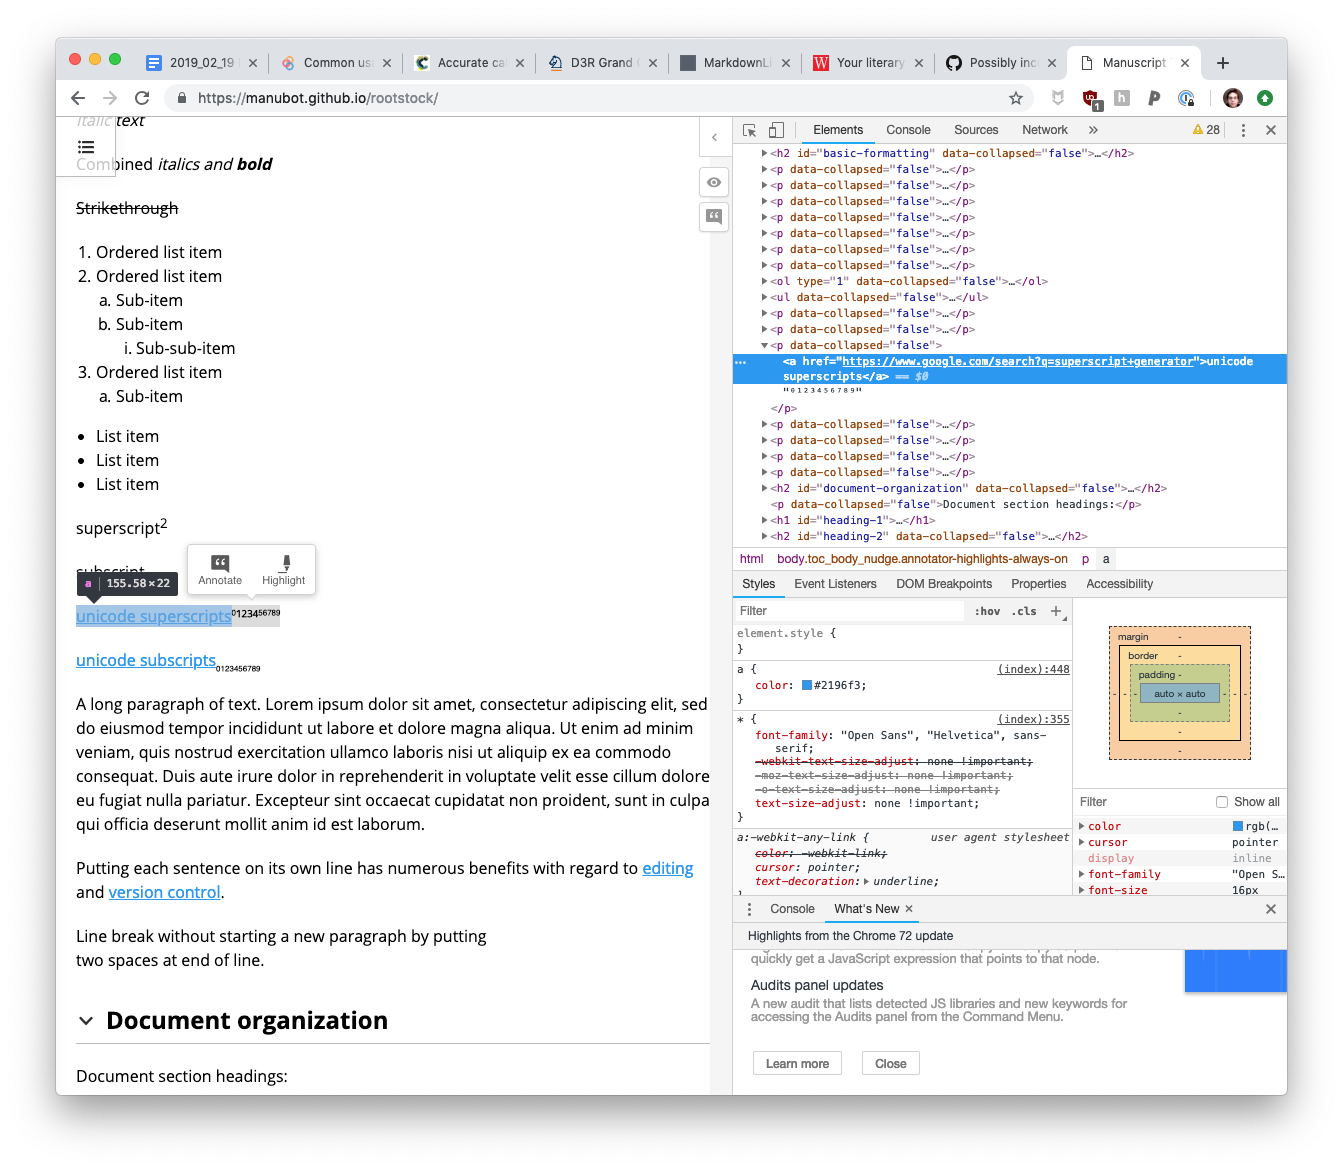1343x1169 pixels.
Task: Open the Chrome profile avatar
Action: (1233, 98)
